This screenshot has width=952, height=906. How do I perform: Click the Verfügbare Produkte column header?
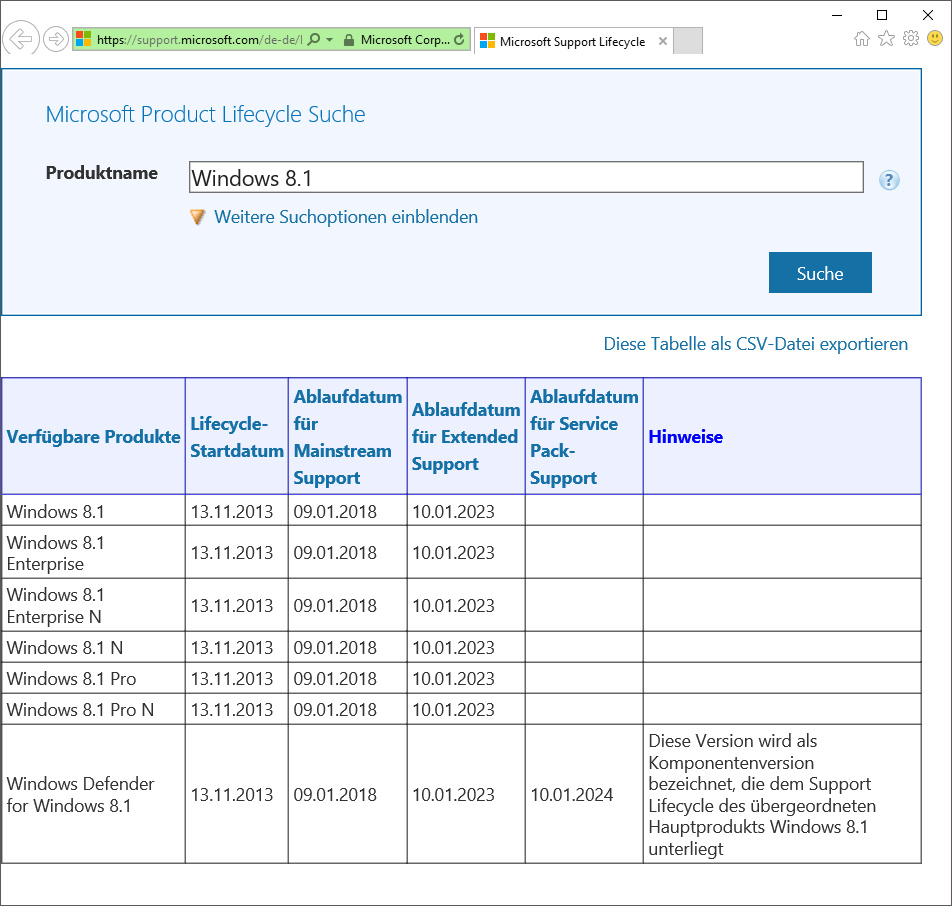pos(93,437)
